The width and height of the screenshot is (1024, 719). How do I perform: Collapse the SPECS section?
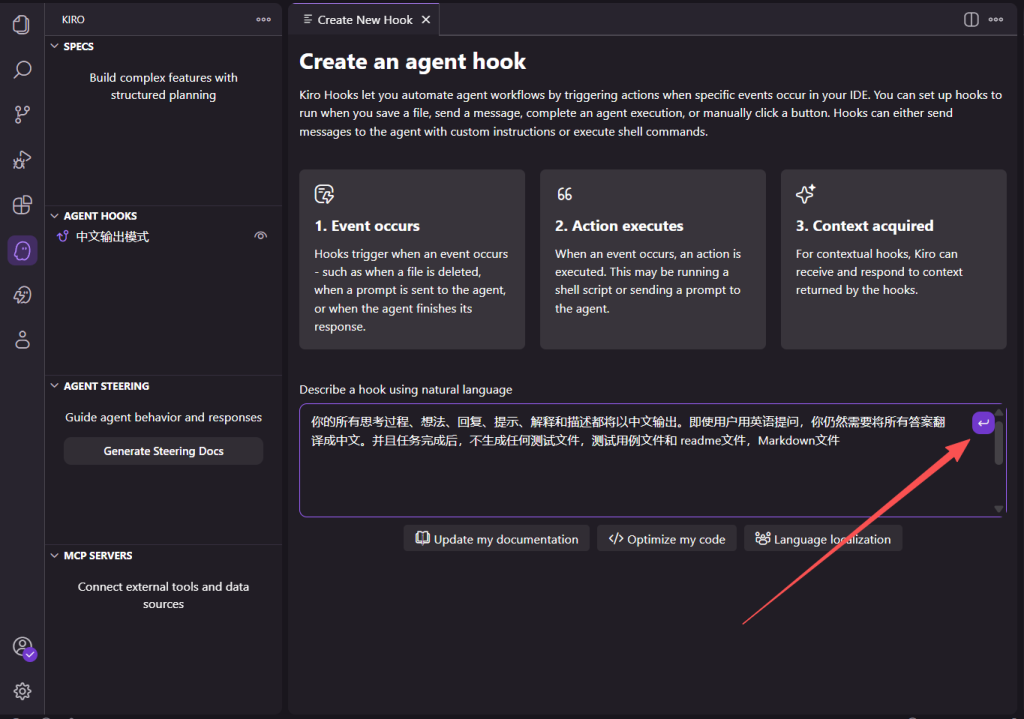(56, 46)
